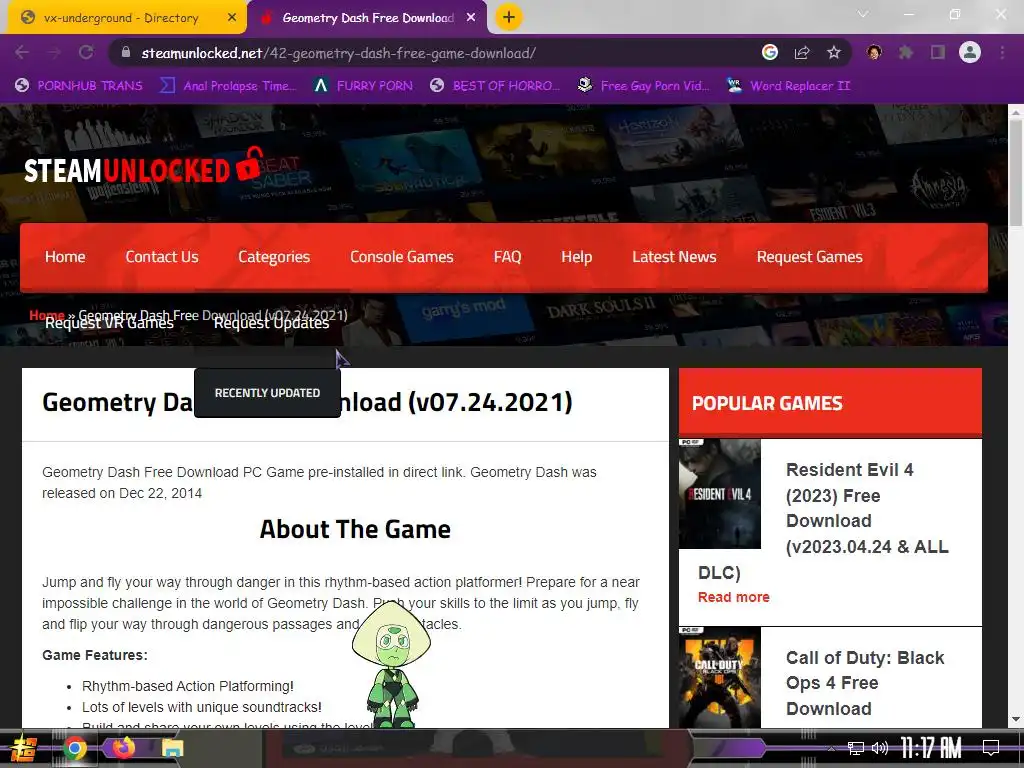Click the Request Updates link

pyautogui.click(x=272, y=323)
